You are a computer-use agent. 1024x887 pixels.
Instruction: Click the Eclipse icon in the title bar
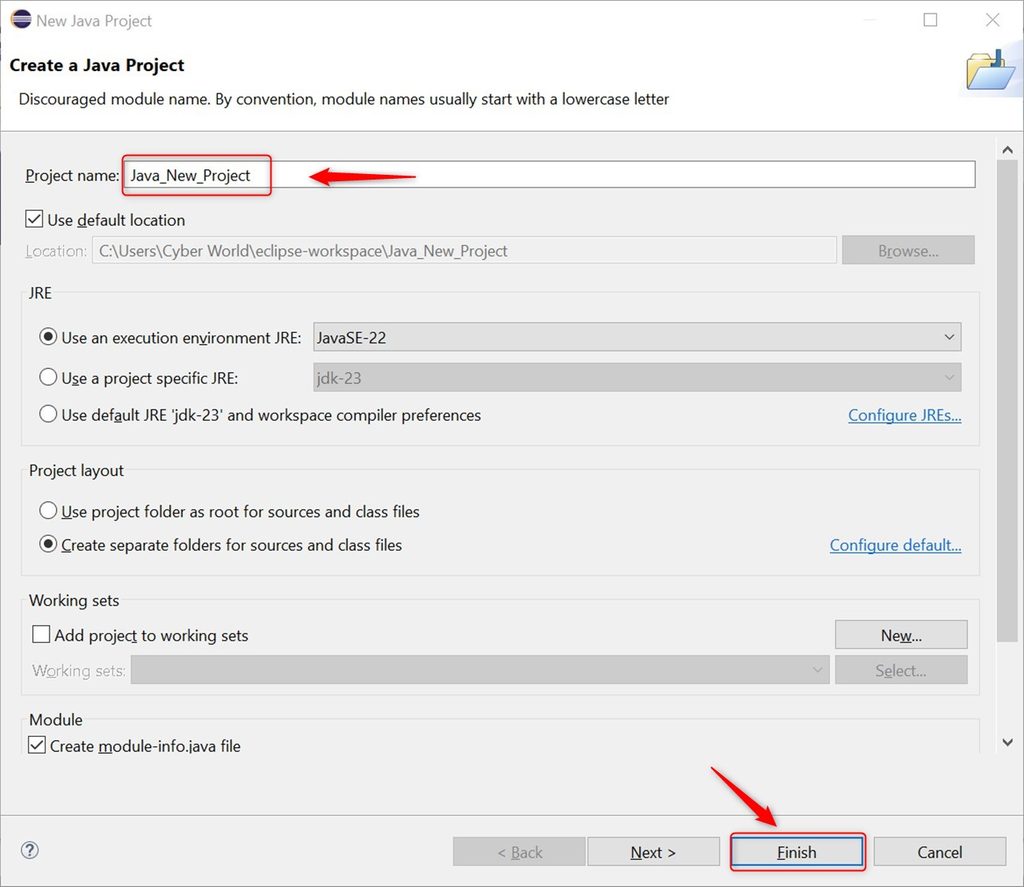click(21, 20)
